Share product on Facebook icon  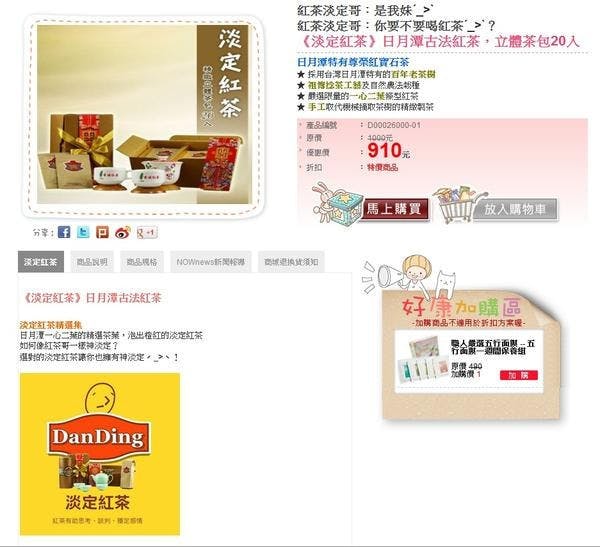tap(64, 232)
